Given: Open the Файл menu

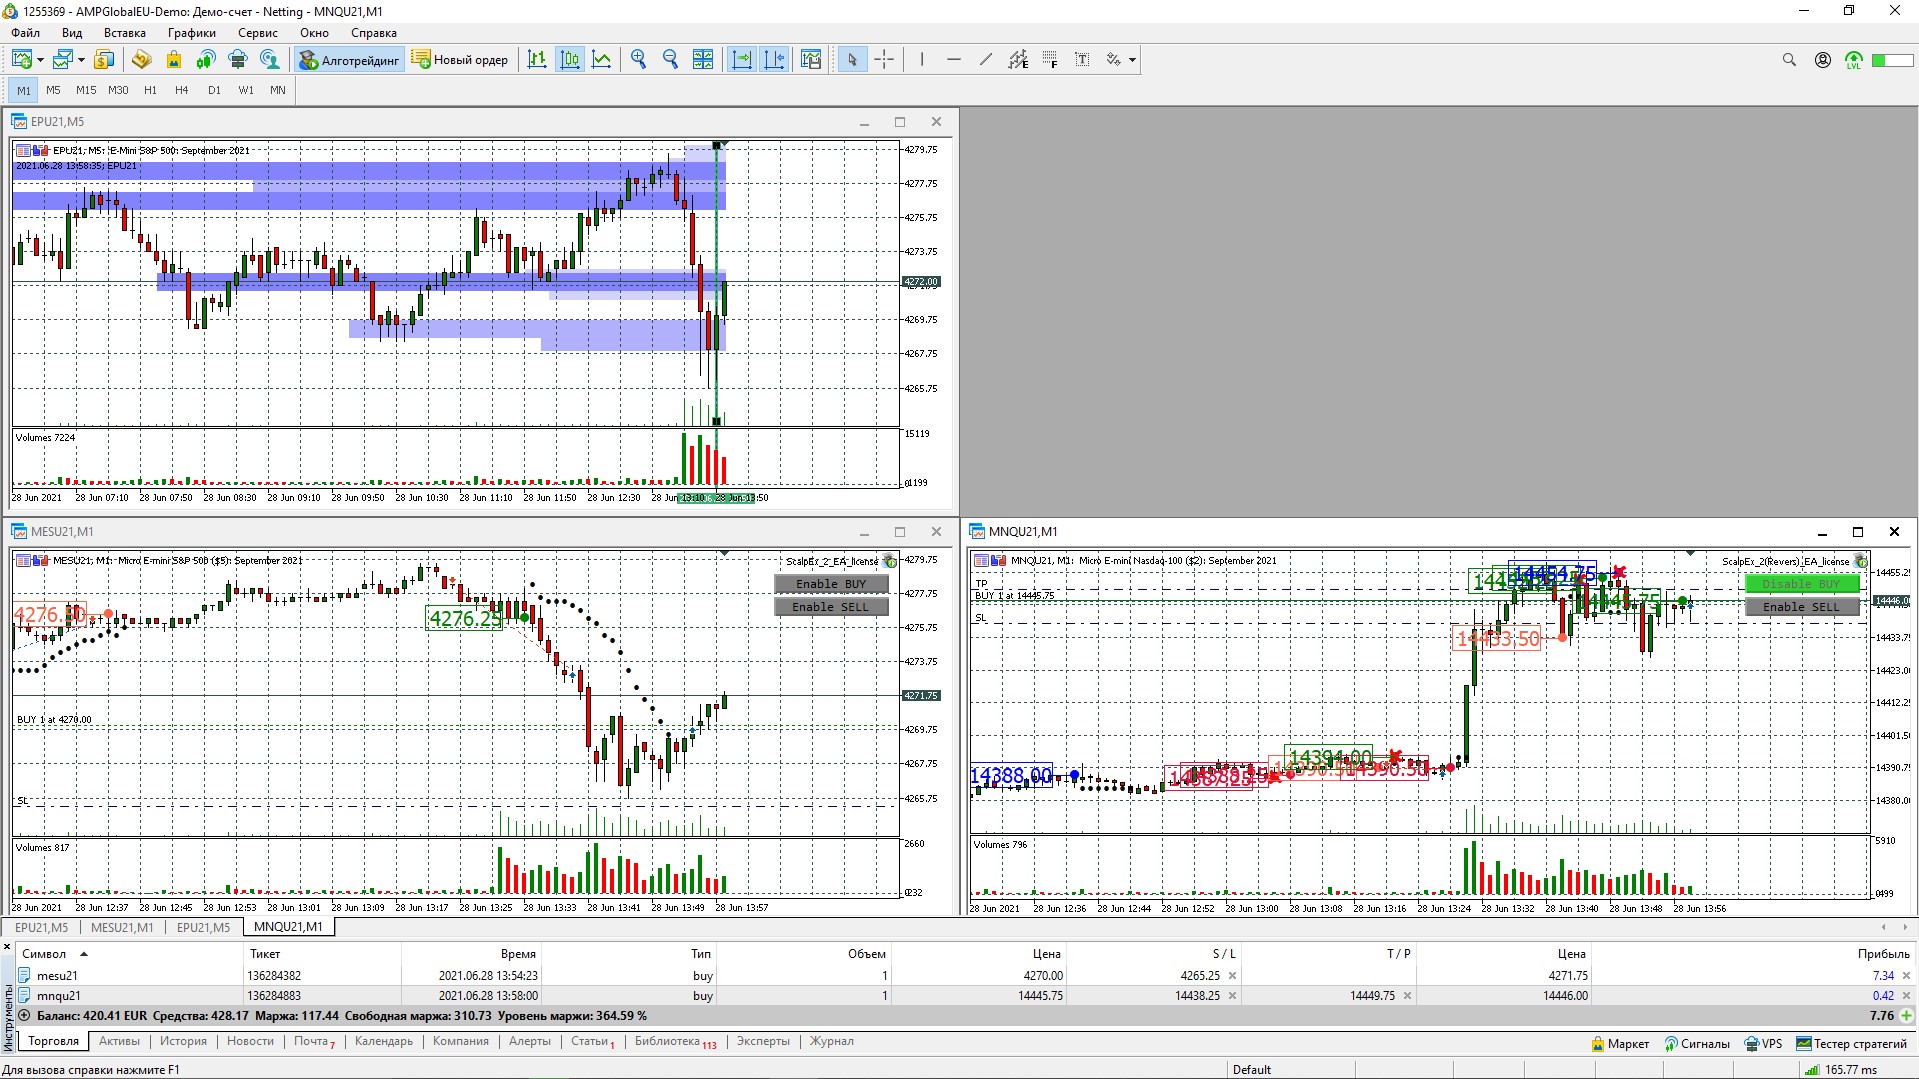Looking at the screenshot, I should pyautogui.click(x=26, y=33).
